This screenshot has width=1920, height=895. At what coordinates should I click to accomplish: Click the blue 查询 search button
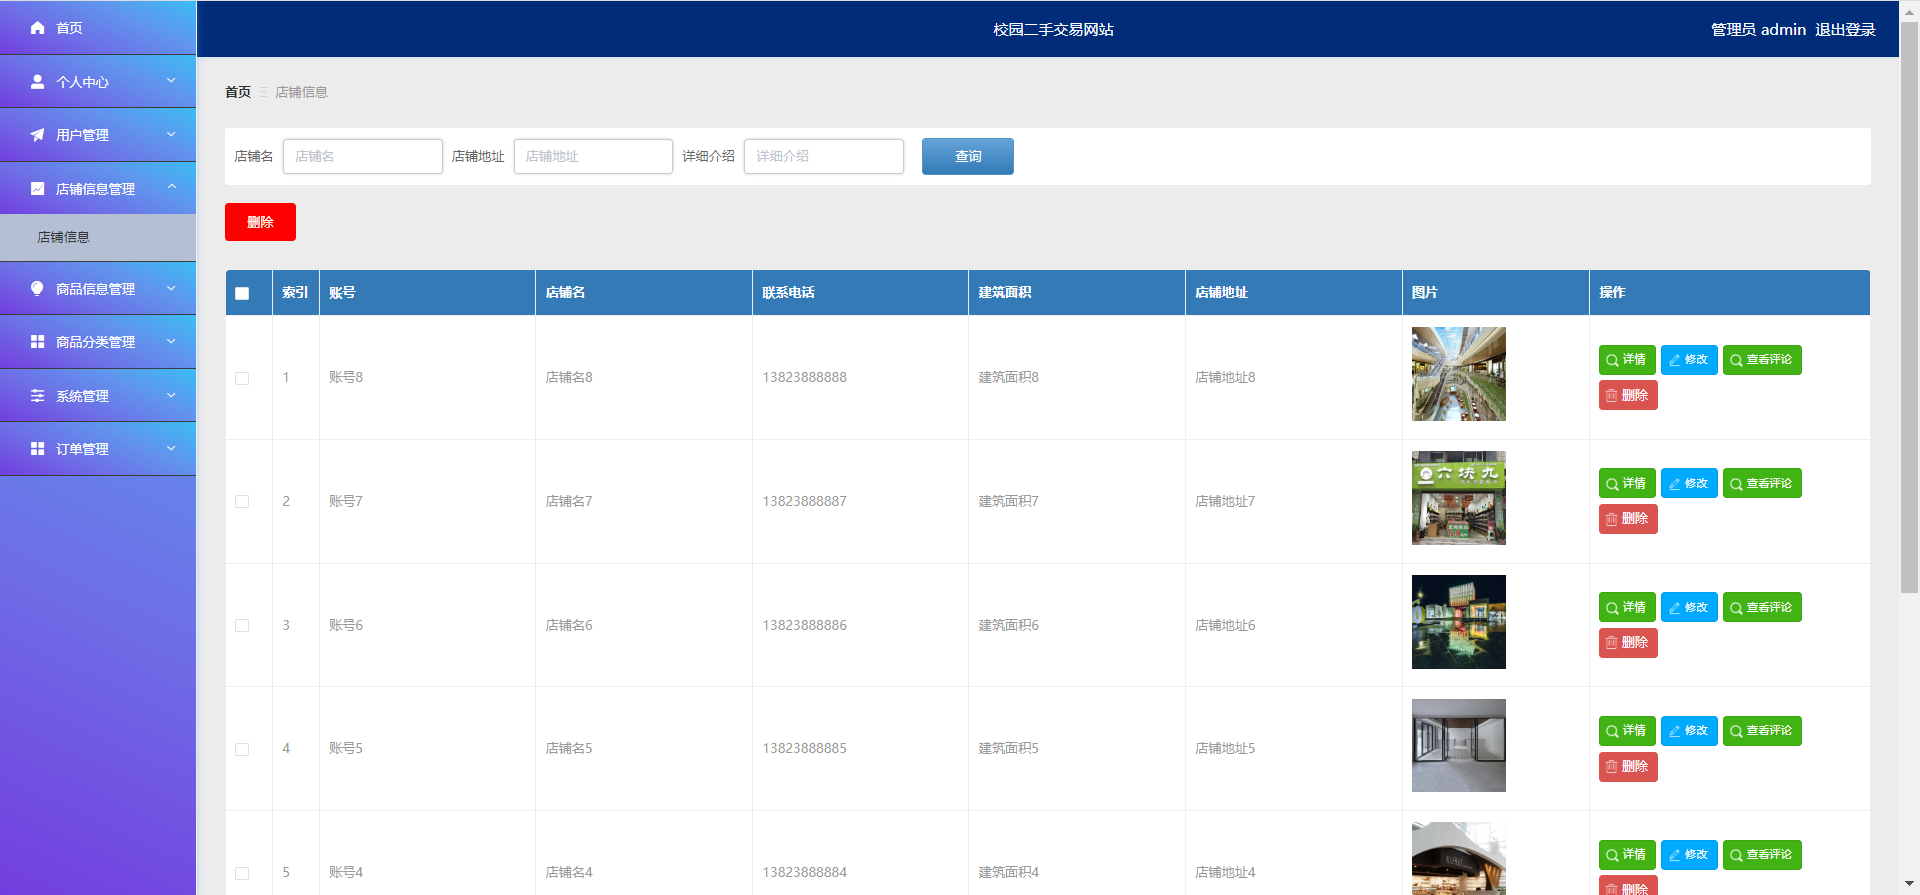(x=967, y=156)
